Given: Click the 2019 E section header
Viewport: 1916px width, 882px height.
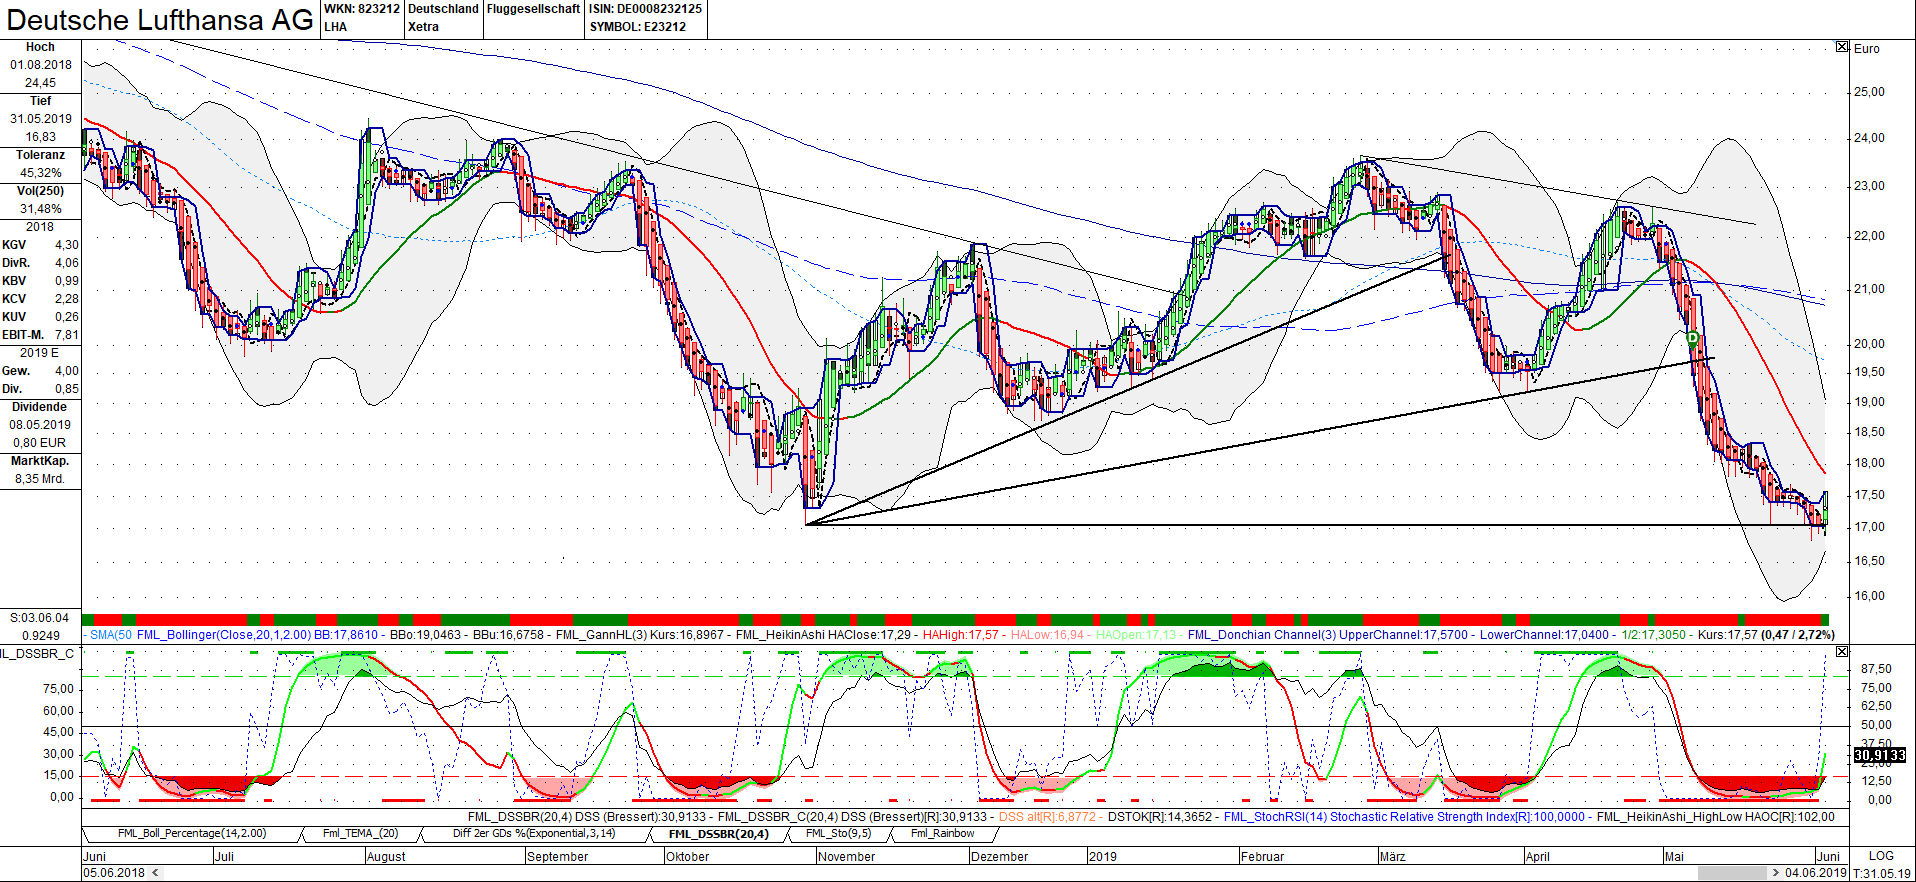Looking at the screenshot, I should (x=40, y=353).
